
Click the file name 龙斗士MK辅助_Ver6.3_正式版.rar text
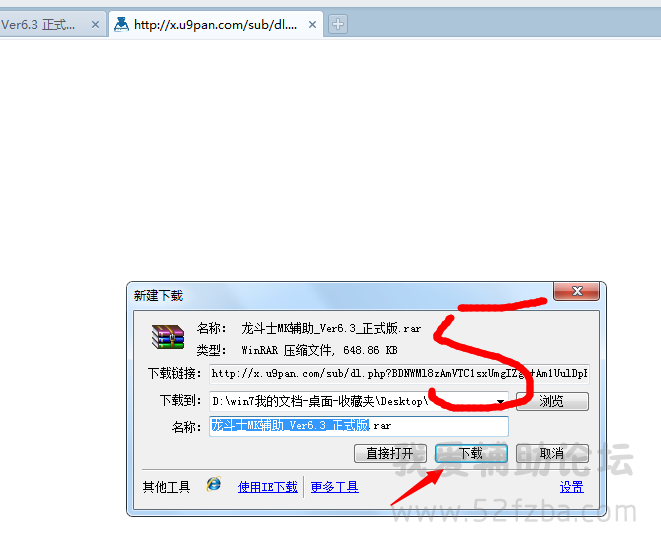pyautogui.click(x=331, y=328)
